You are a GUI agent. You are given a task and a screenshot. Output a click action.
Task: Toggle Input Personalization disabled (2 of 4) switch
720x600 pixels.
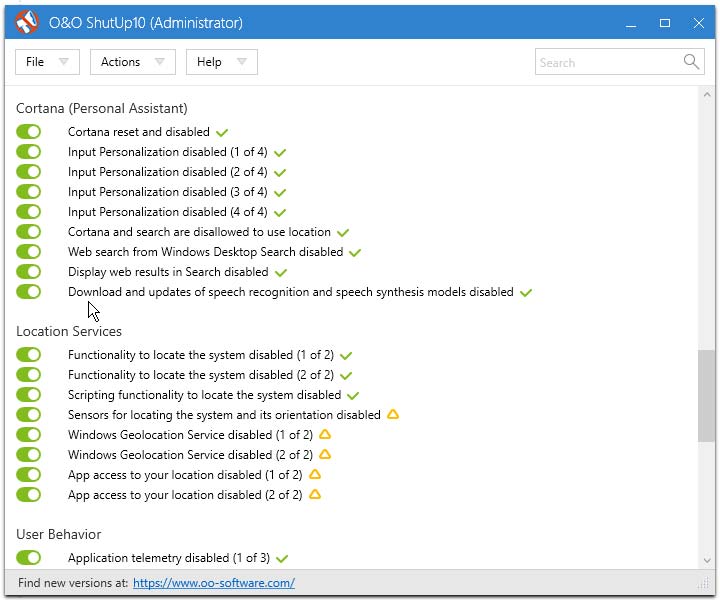pos(28,172)
